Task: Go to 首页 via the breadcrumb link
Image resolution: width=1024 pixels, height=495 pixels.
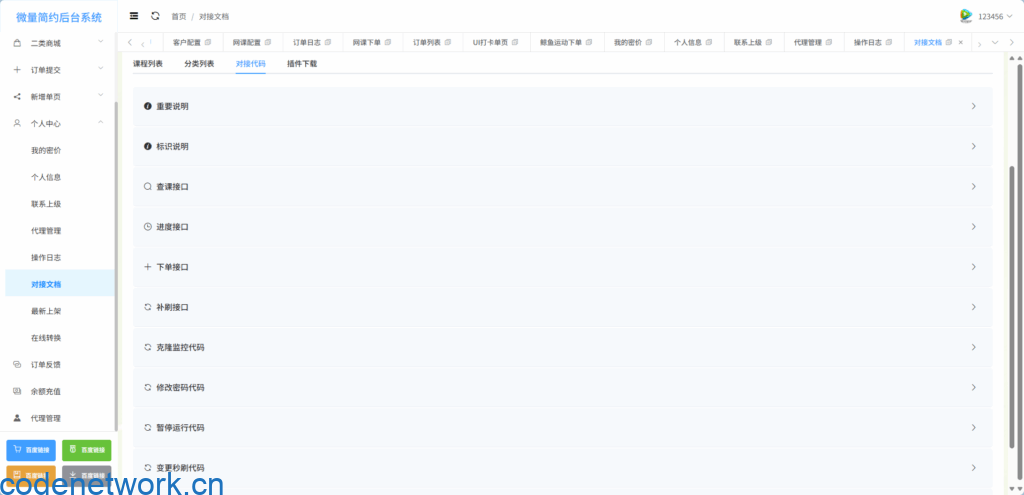Action: click(178, 17)
